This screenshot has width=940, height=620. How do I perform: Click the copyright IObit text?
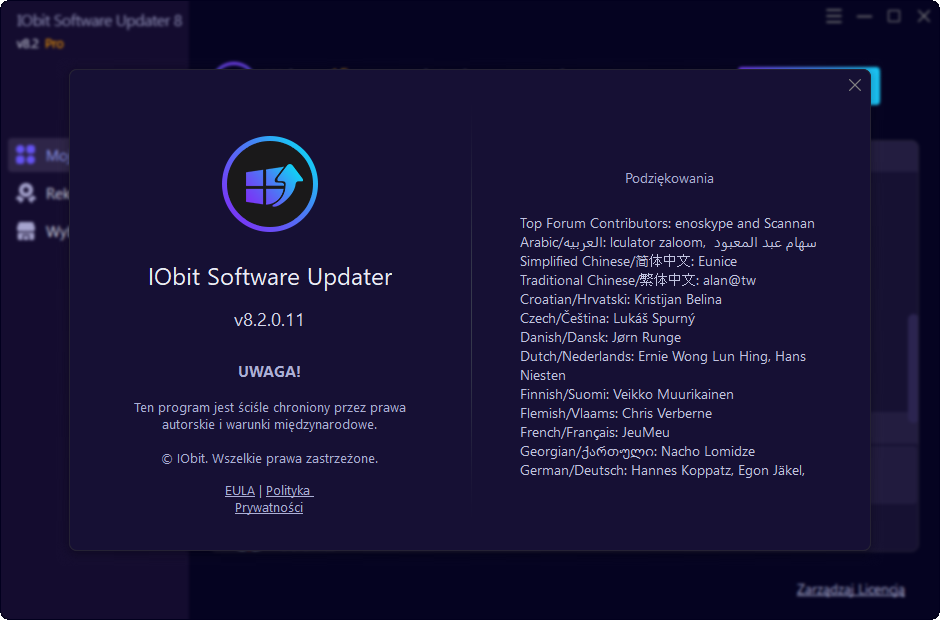coord(270,459)
